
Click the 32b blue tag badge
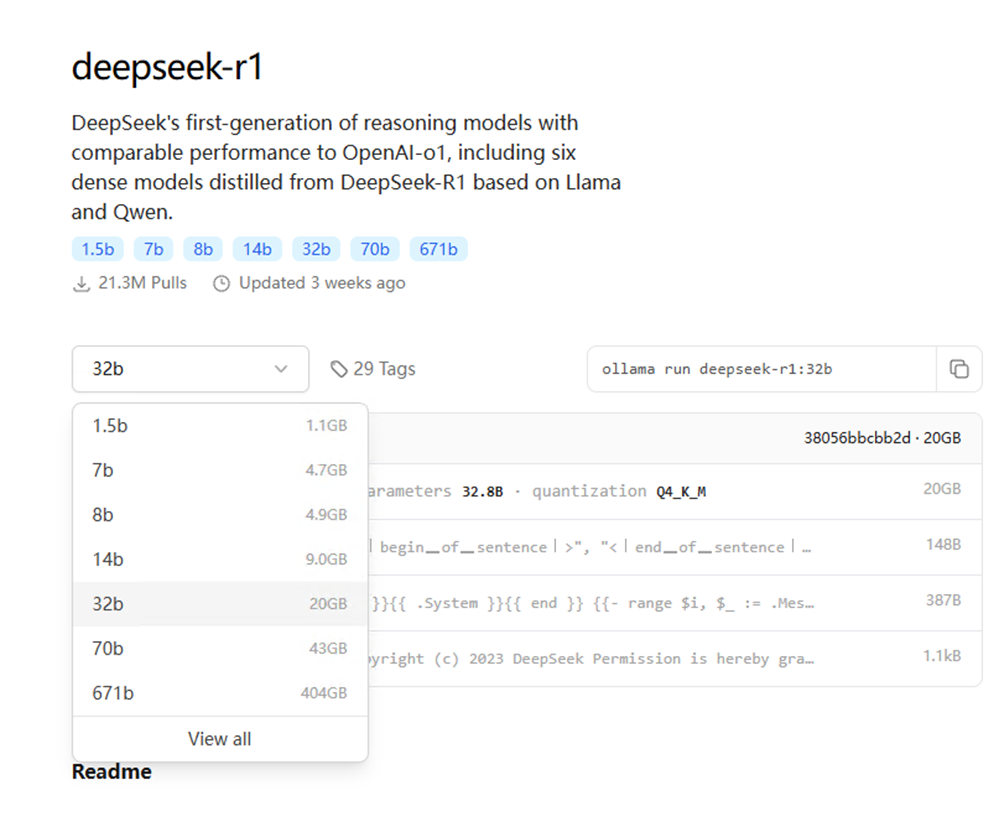click(316, 249)
